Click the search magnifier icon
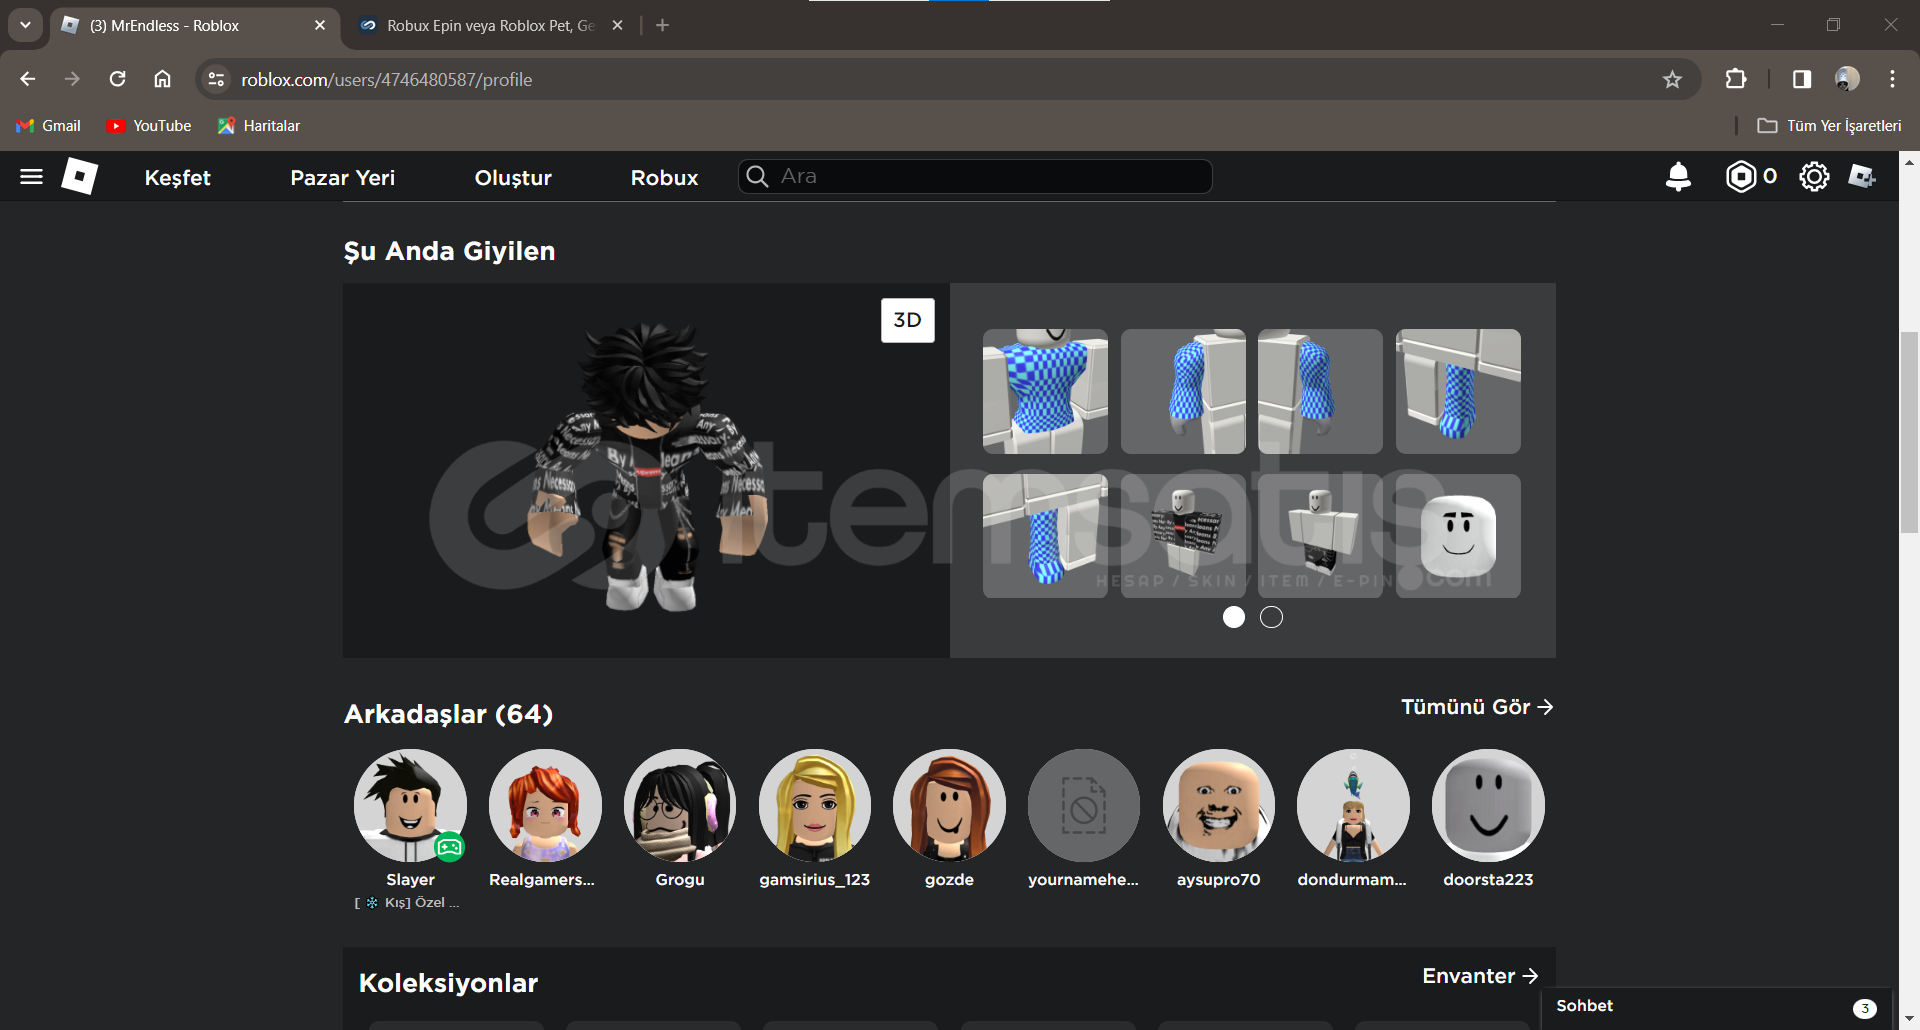 [758, 177]
